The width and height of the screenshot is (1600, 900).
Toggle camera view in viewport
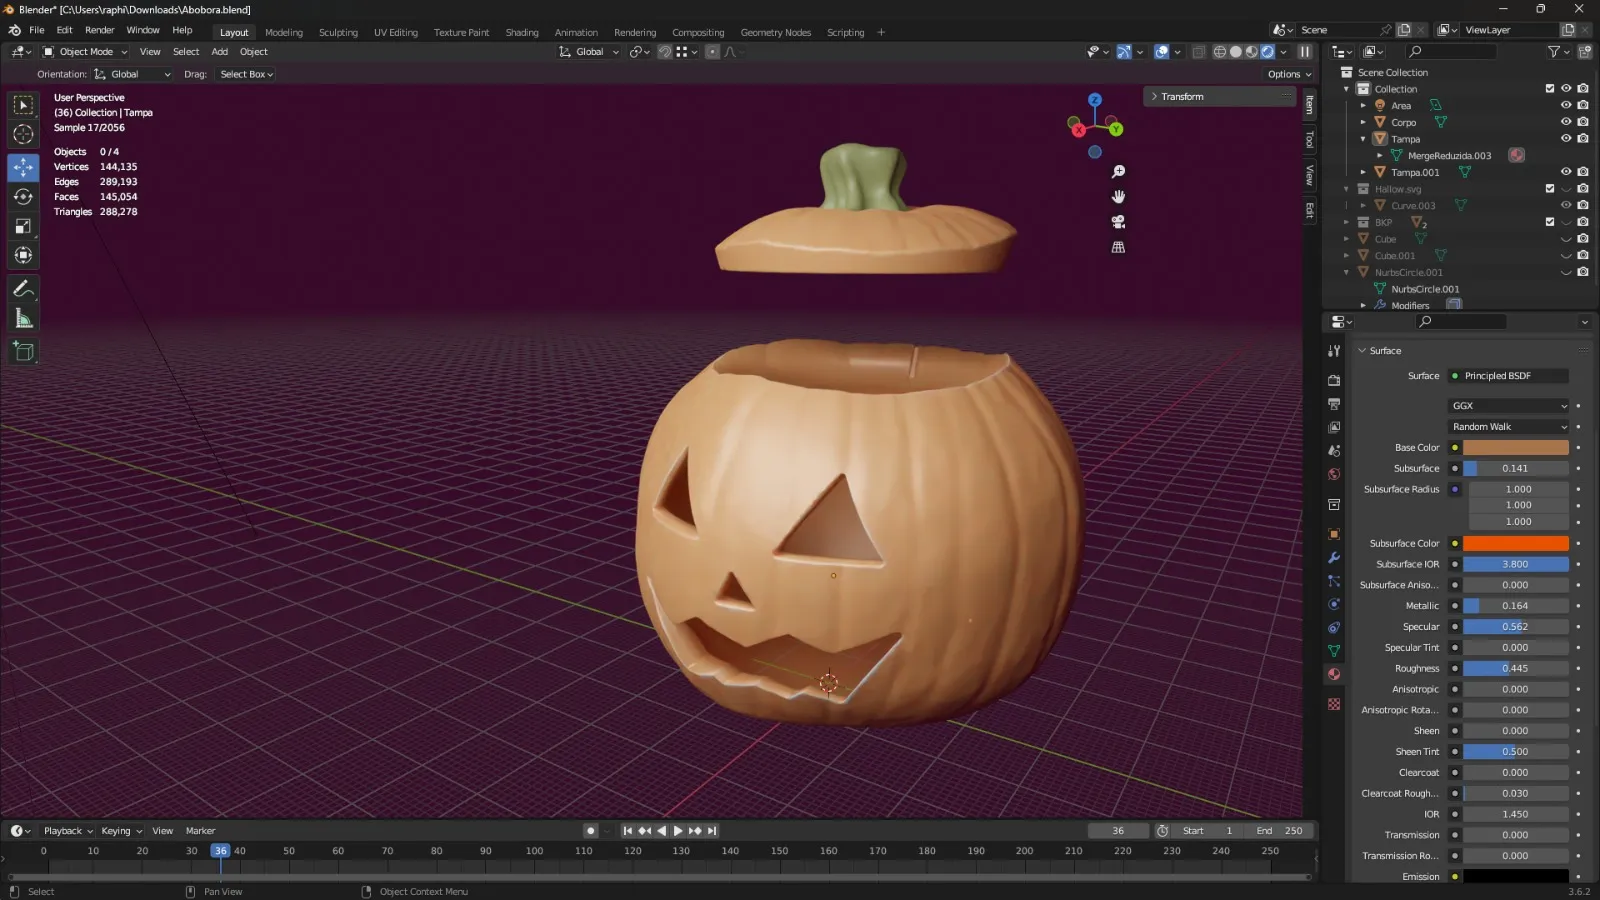point(1118,222)
